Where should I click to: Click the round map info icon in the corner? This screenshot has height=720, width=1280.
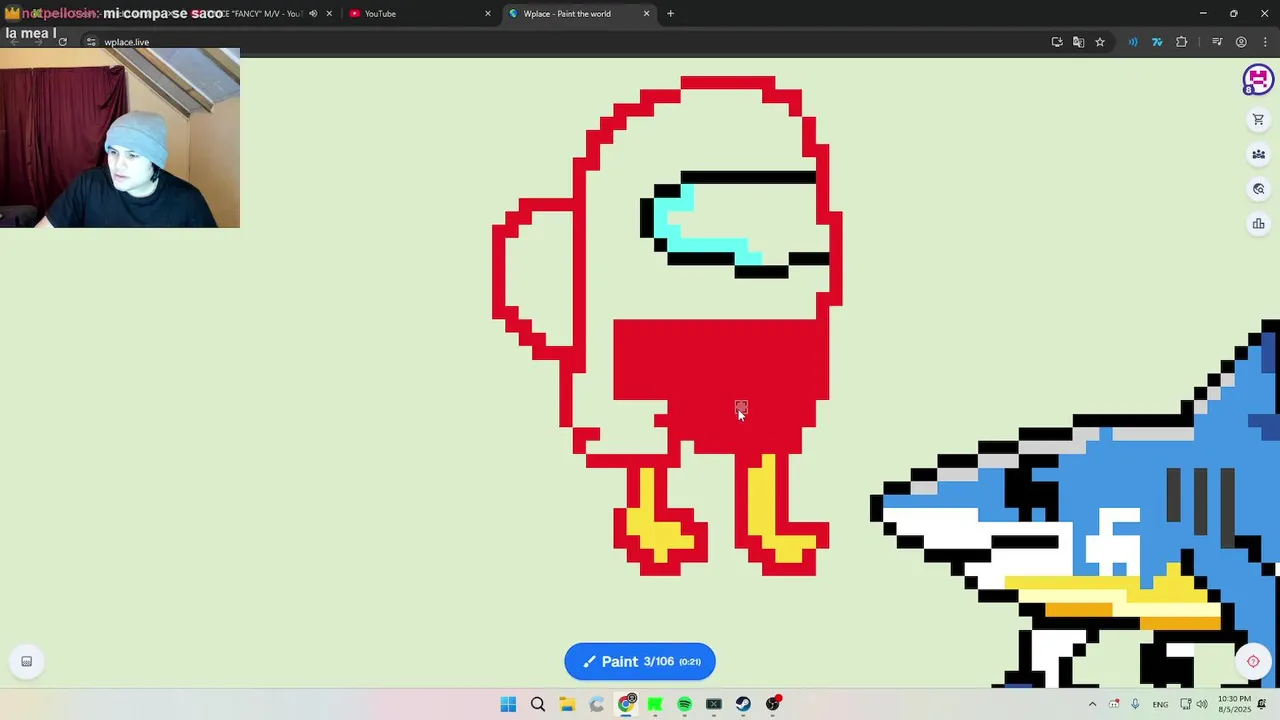coord(27,661)
